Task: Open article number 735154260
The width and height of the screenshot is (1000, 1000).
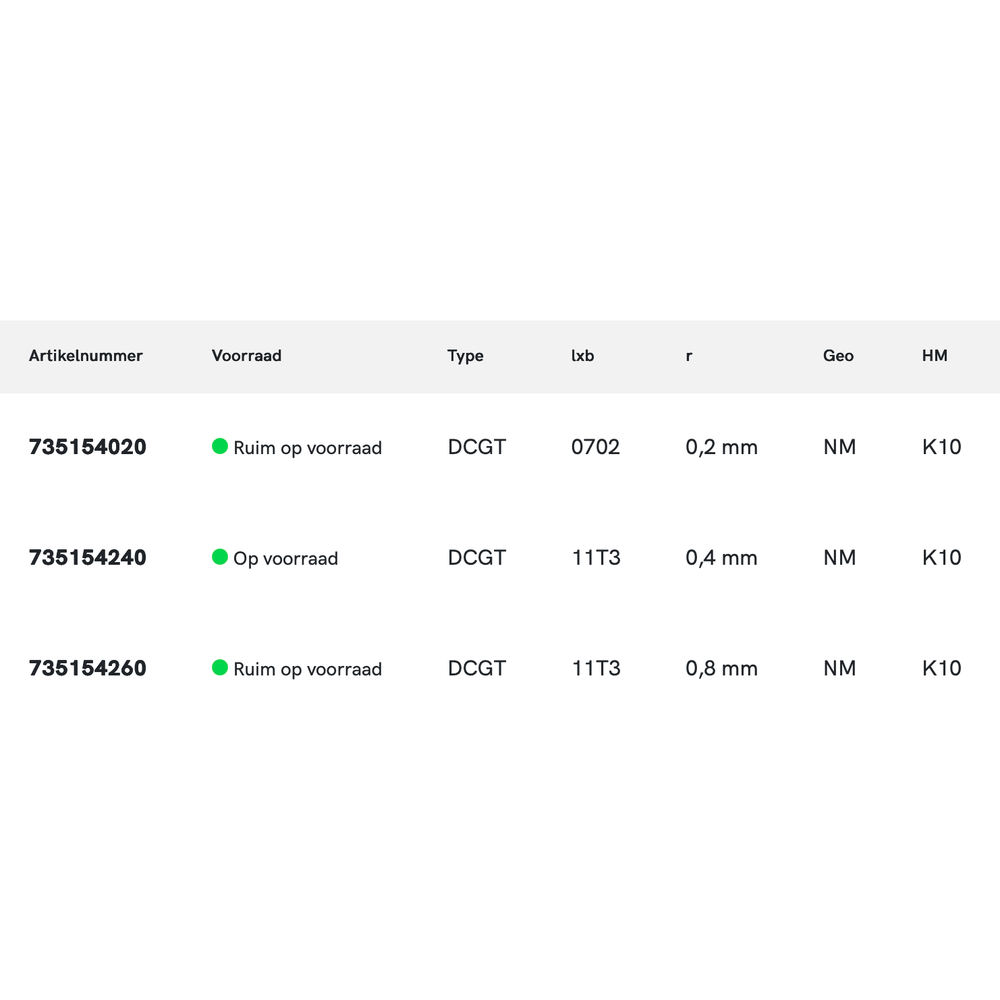Action: [x=88, y=668]
